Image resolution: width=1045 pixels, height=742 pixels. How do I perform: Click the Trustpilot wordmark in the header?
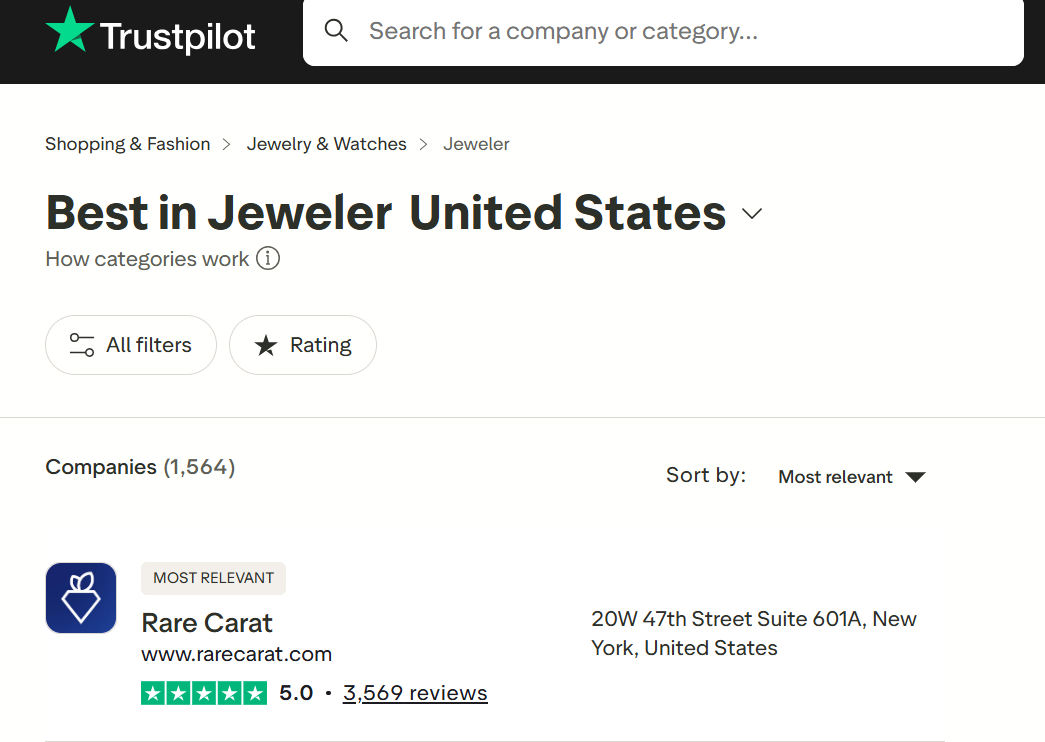180,33
